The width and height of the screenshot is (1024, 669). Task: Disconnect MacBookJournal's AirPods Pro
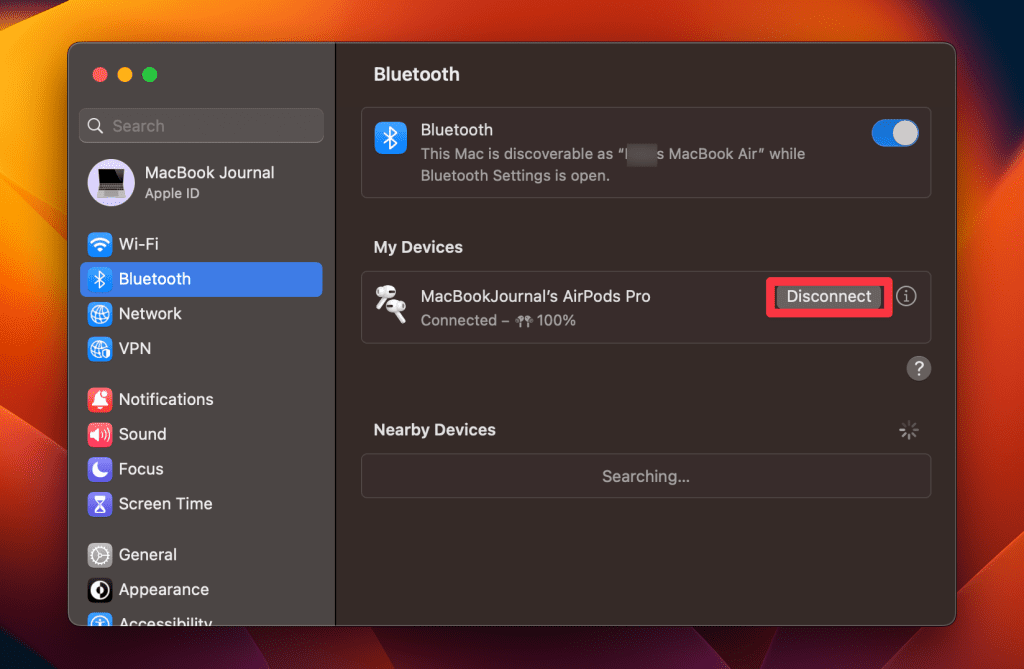point(828,297)
